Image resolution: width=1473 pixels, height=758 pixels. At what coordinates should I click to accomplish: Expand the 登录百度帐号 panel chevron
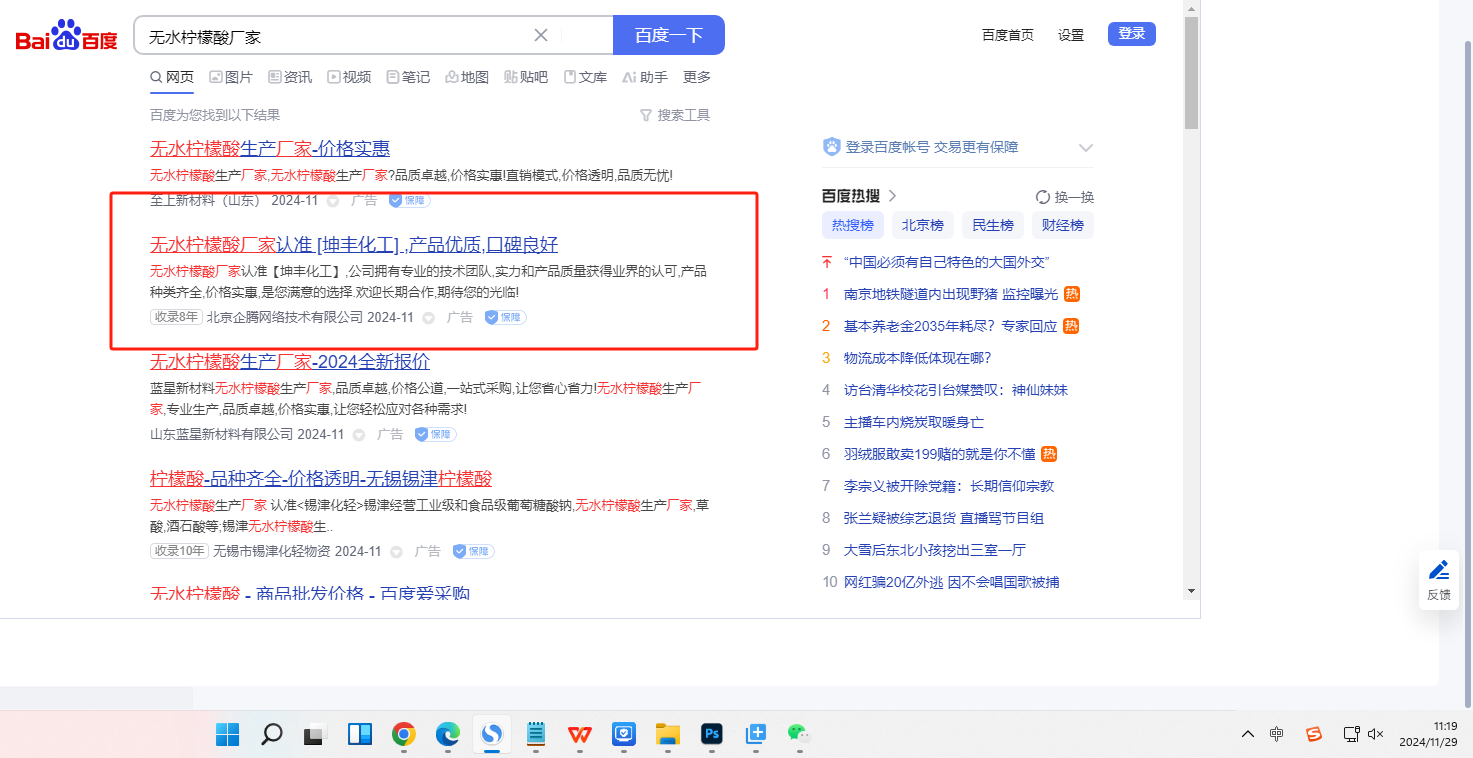point(1086,148)
